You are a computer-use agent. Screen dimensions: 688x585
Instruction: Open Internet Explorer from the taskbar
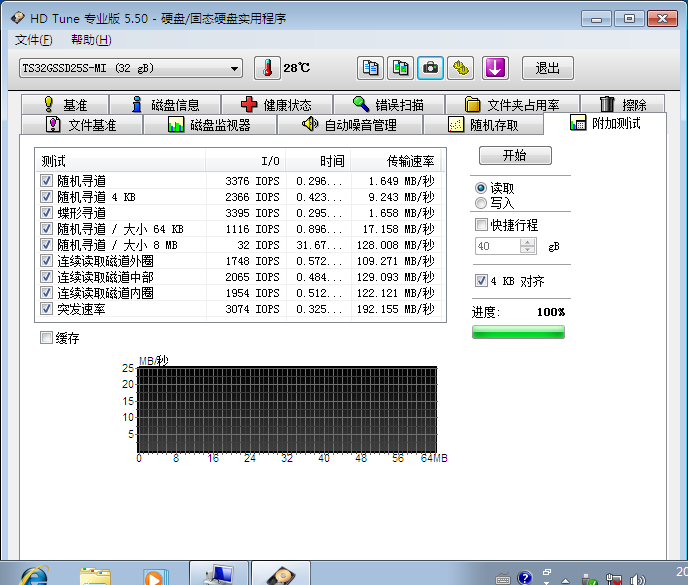coord(32,574)
